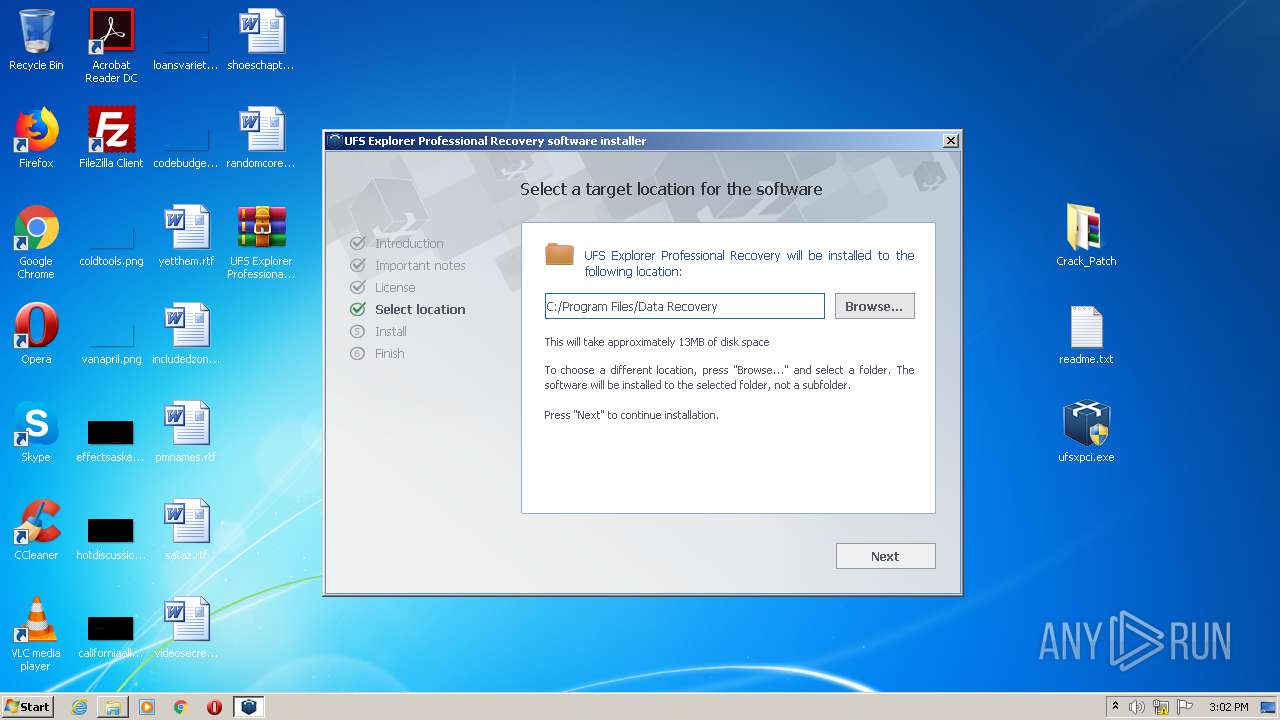Click the License step in sidebar

coord(395,287)
